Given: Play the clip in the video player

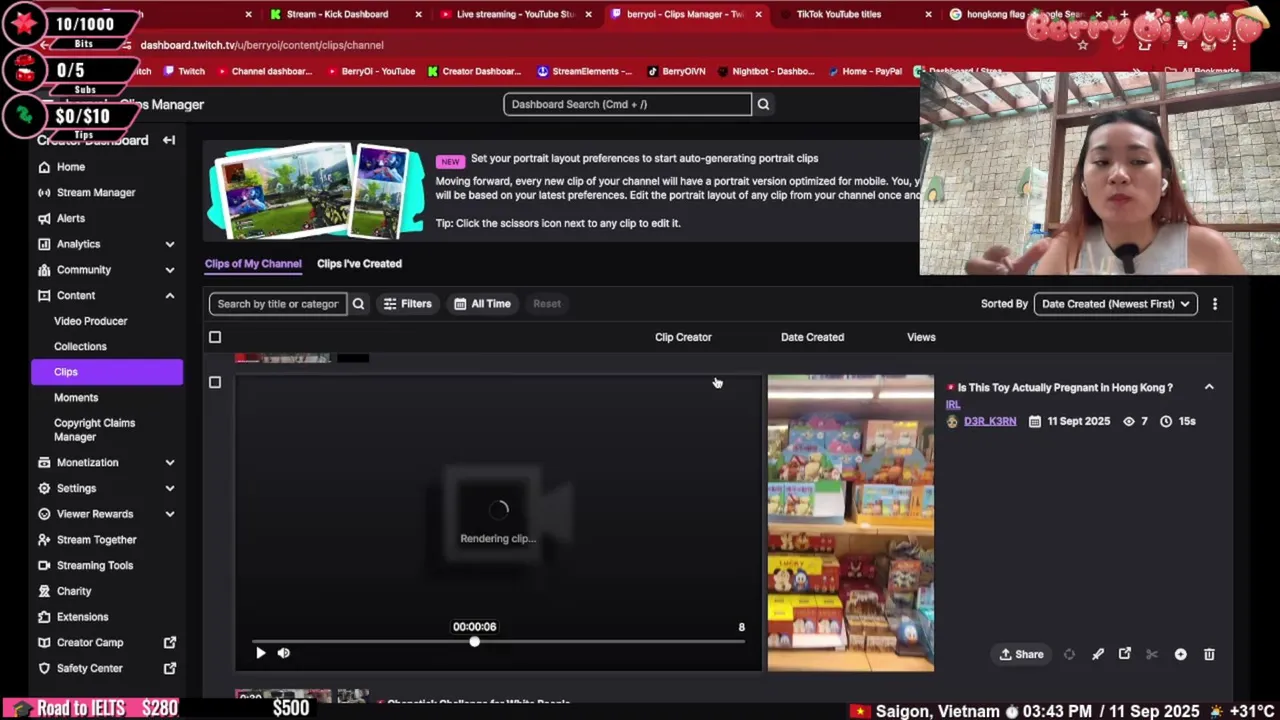Looking at the screenshot, I should click(260, 653).
